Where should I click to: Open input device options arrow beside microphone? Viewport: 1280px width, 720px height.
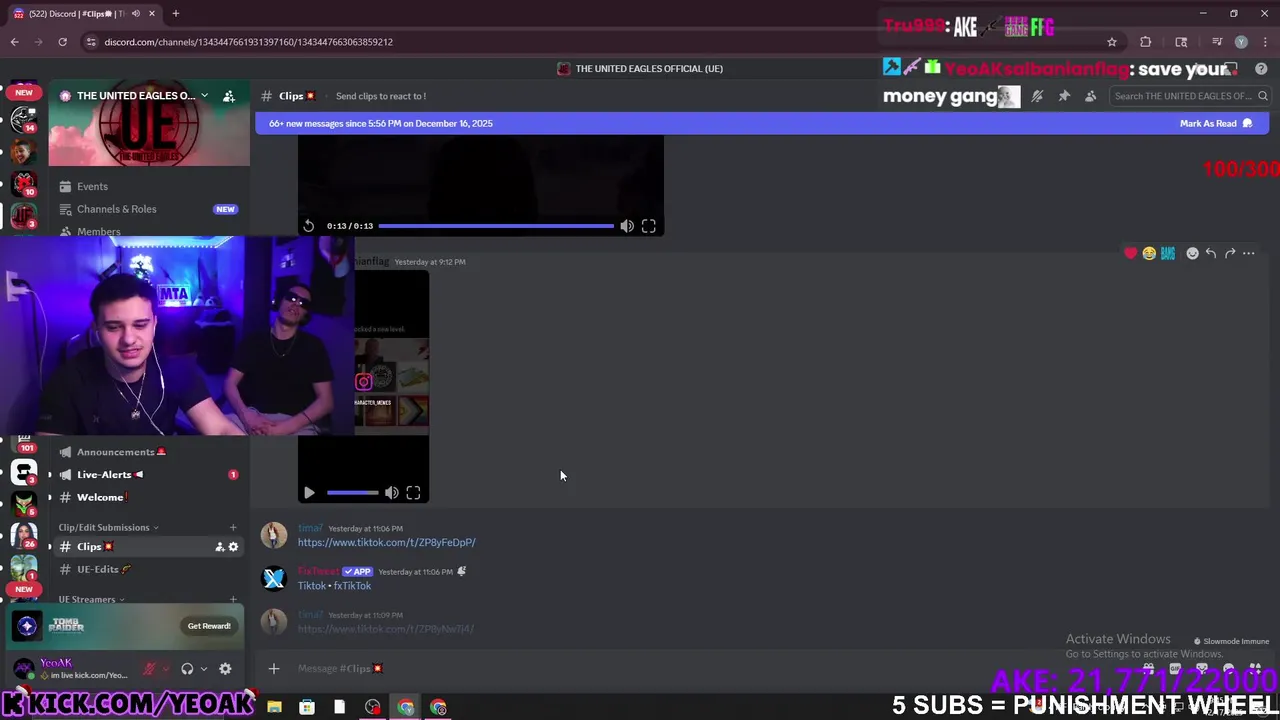[x=166, y=669]
